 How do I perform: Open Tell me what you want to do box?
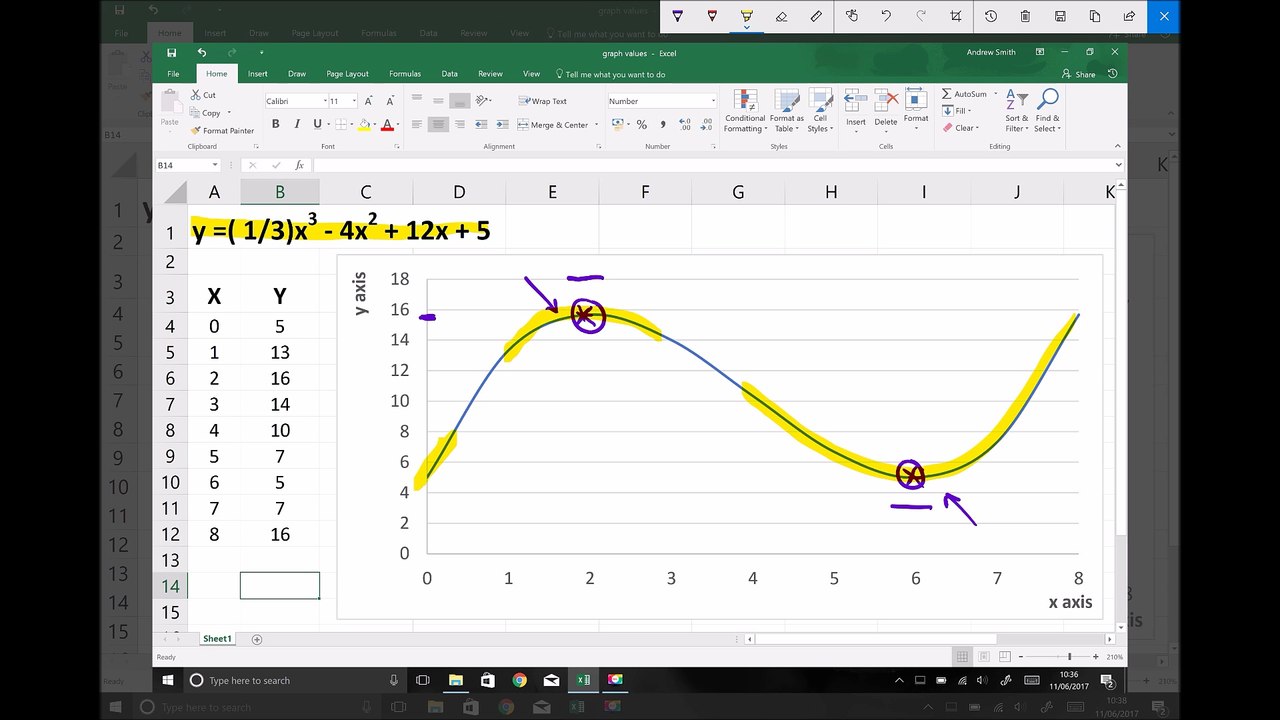click(x=610, y=74)
